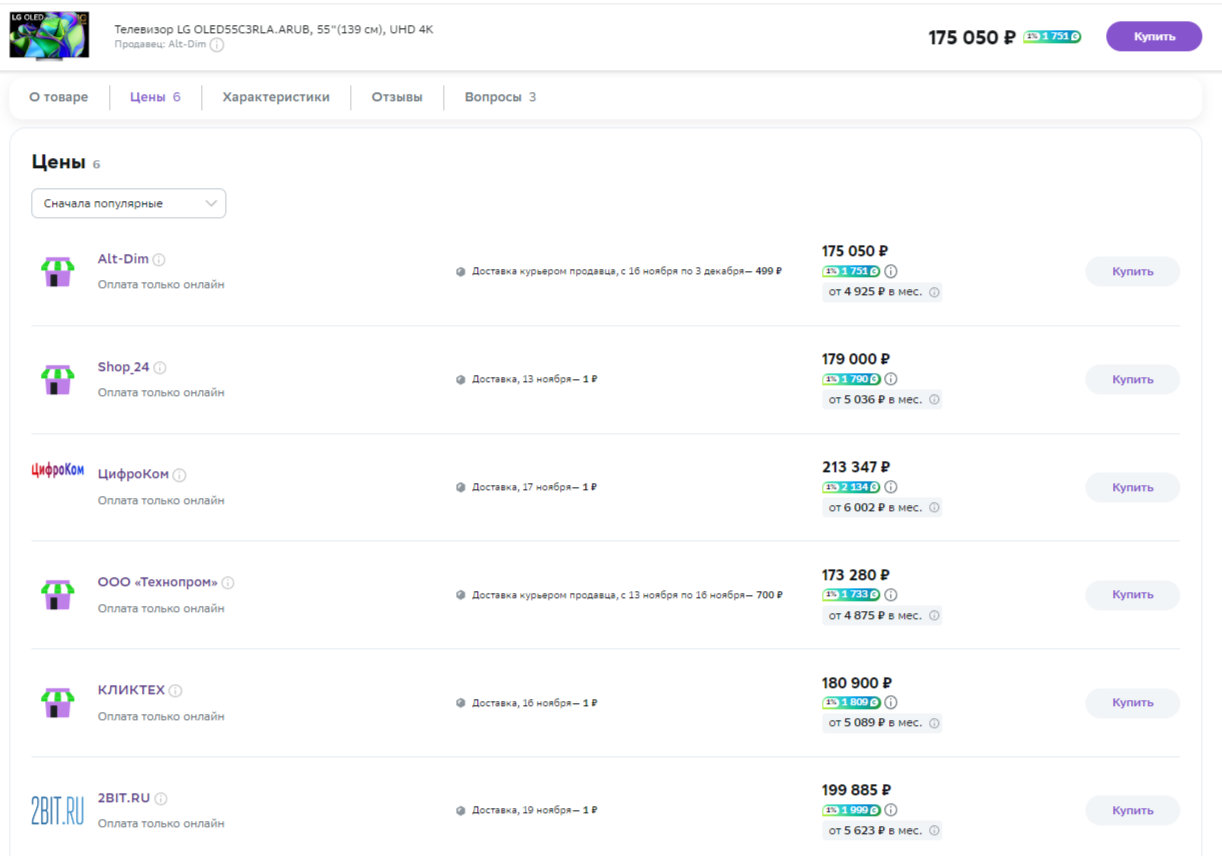Click the ЦифроКом logo

point(58,470)
